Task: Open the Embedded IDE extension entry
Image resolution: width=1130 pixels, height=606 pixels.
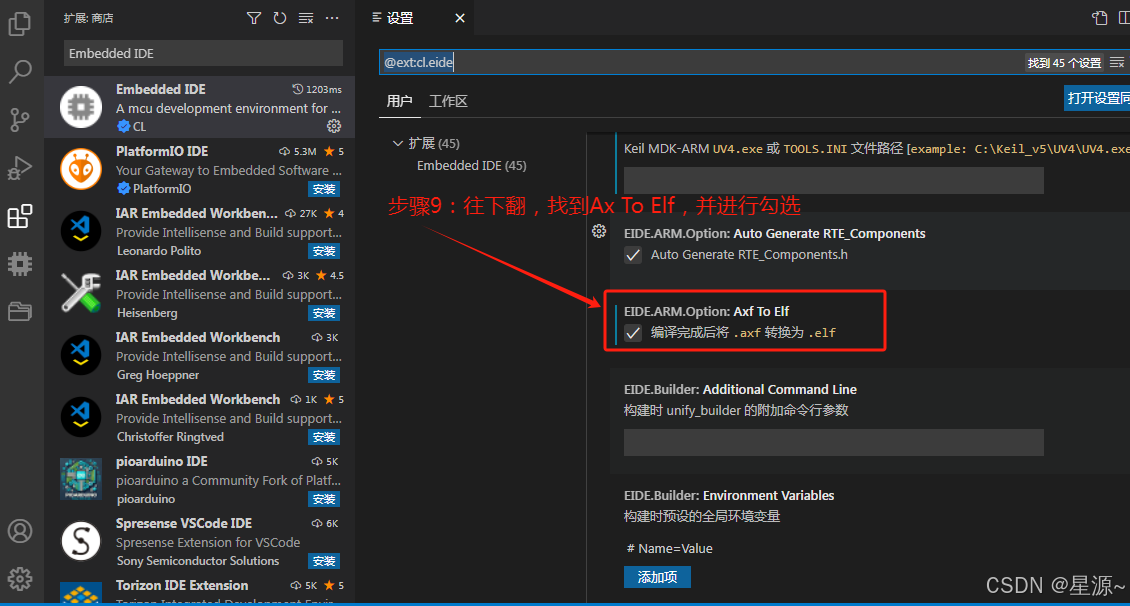Action: coord(200,107)
